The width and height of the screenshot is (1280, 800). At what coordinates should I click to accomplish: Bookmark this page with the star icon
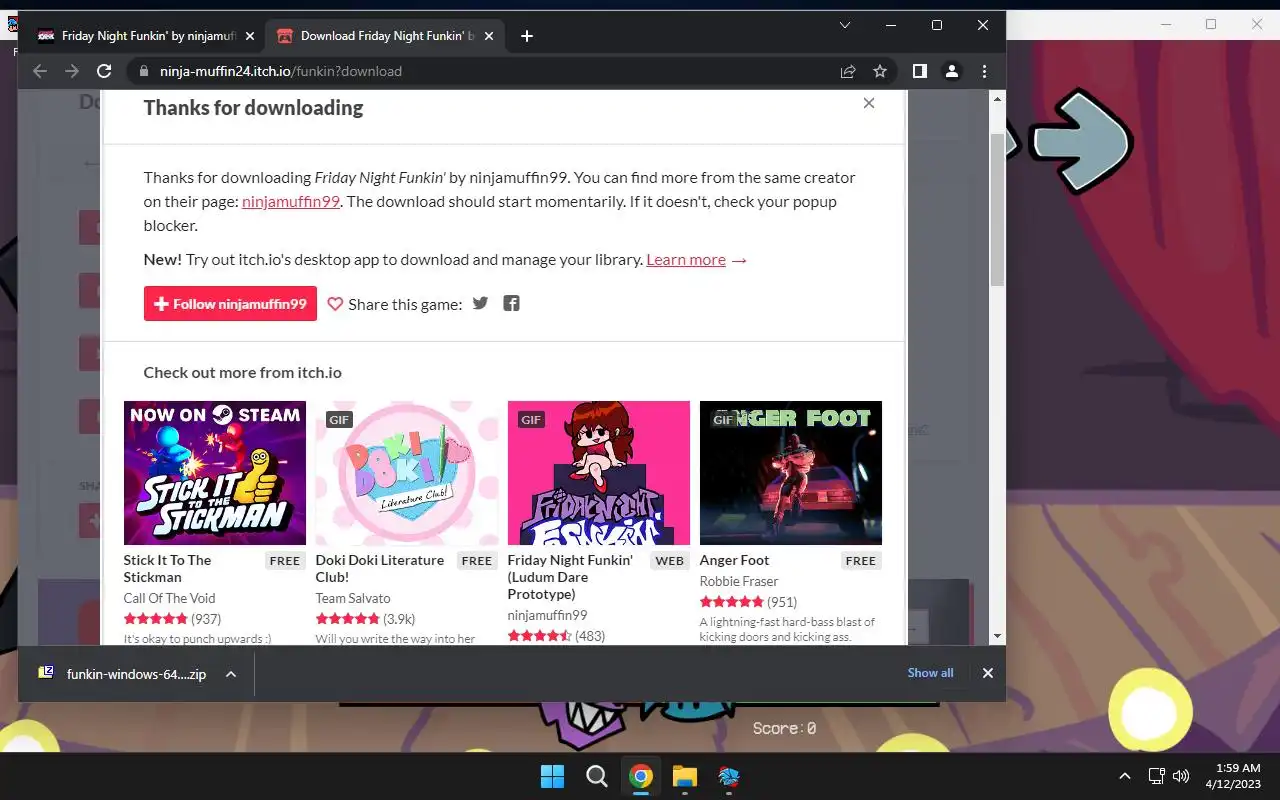click(880, 71)
